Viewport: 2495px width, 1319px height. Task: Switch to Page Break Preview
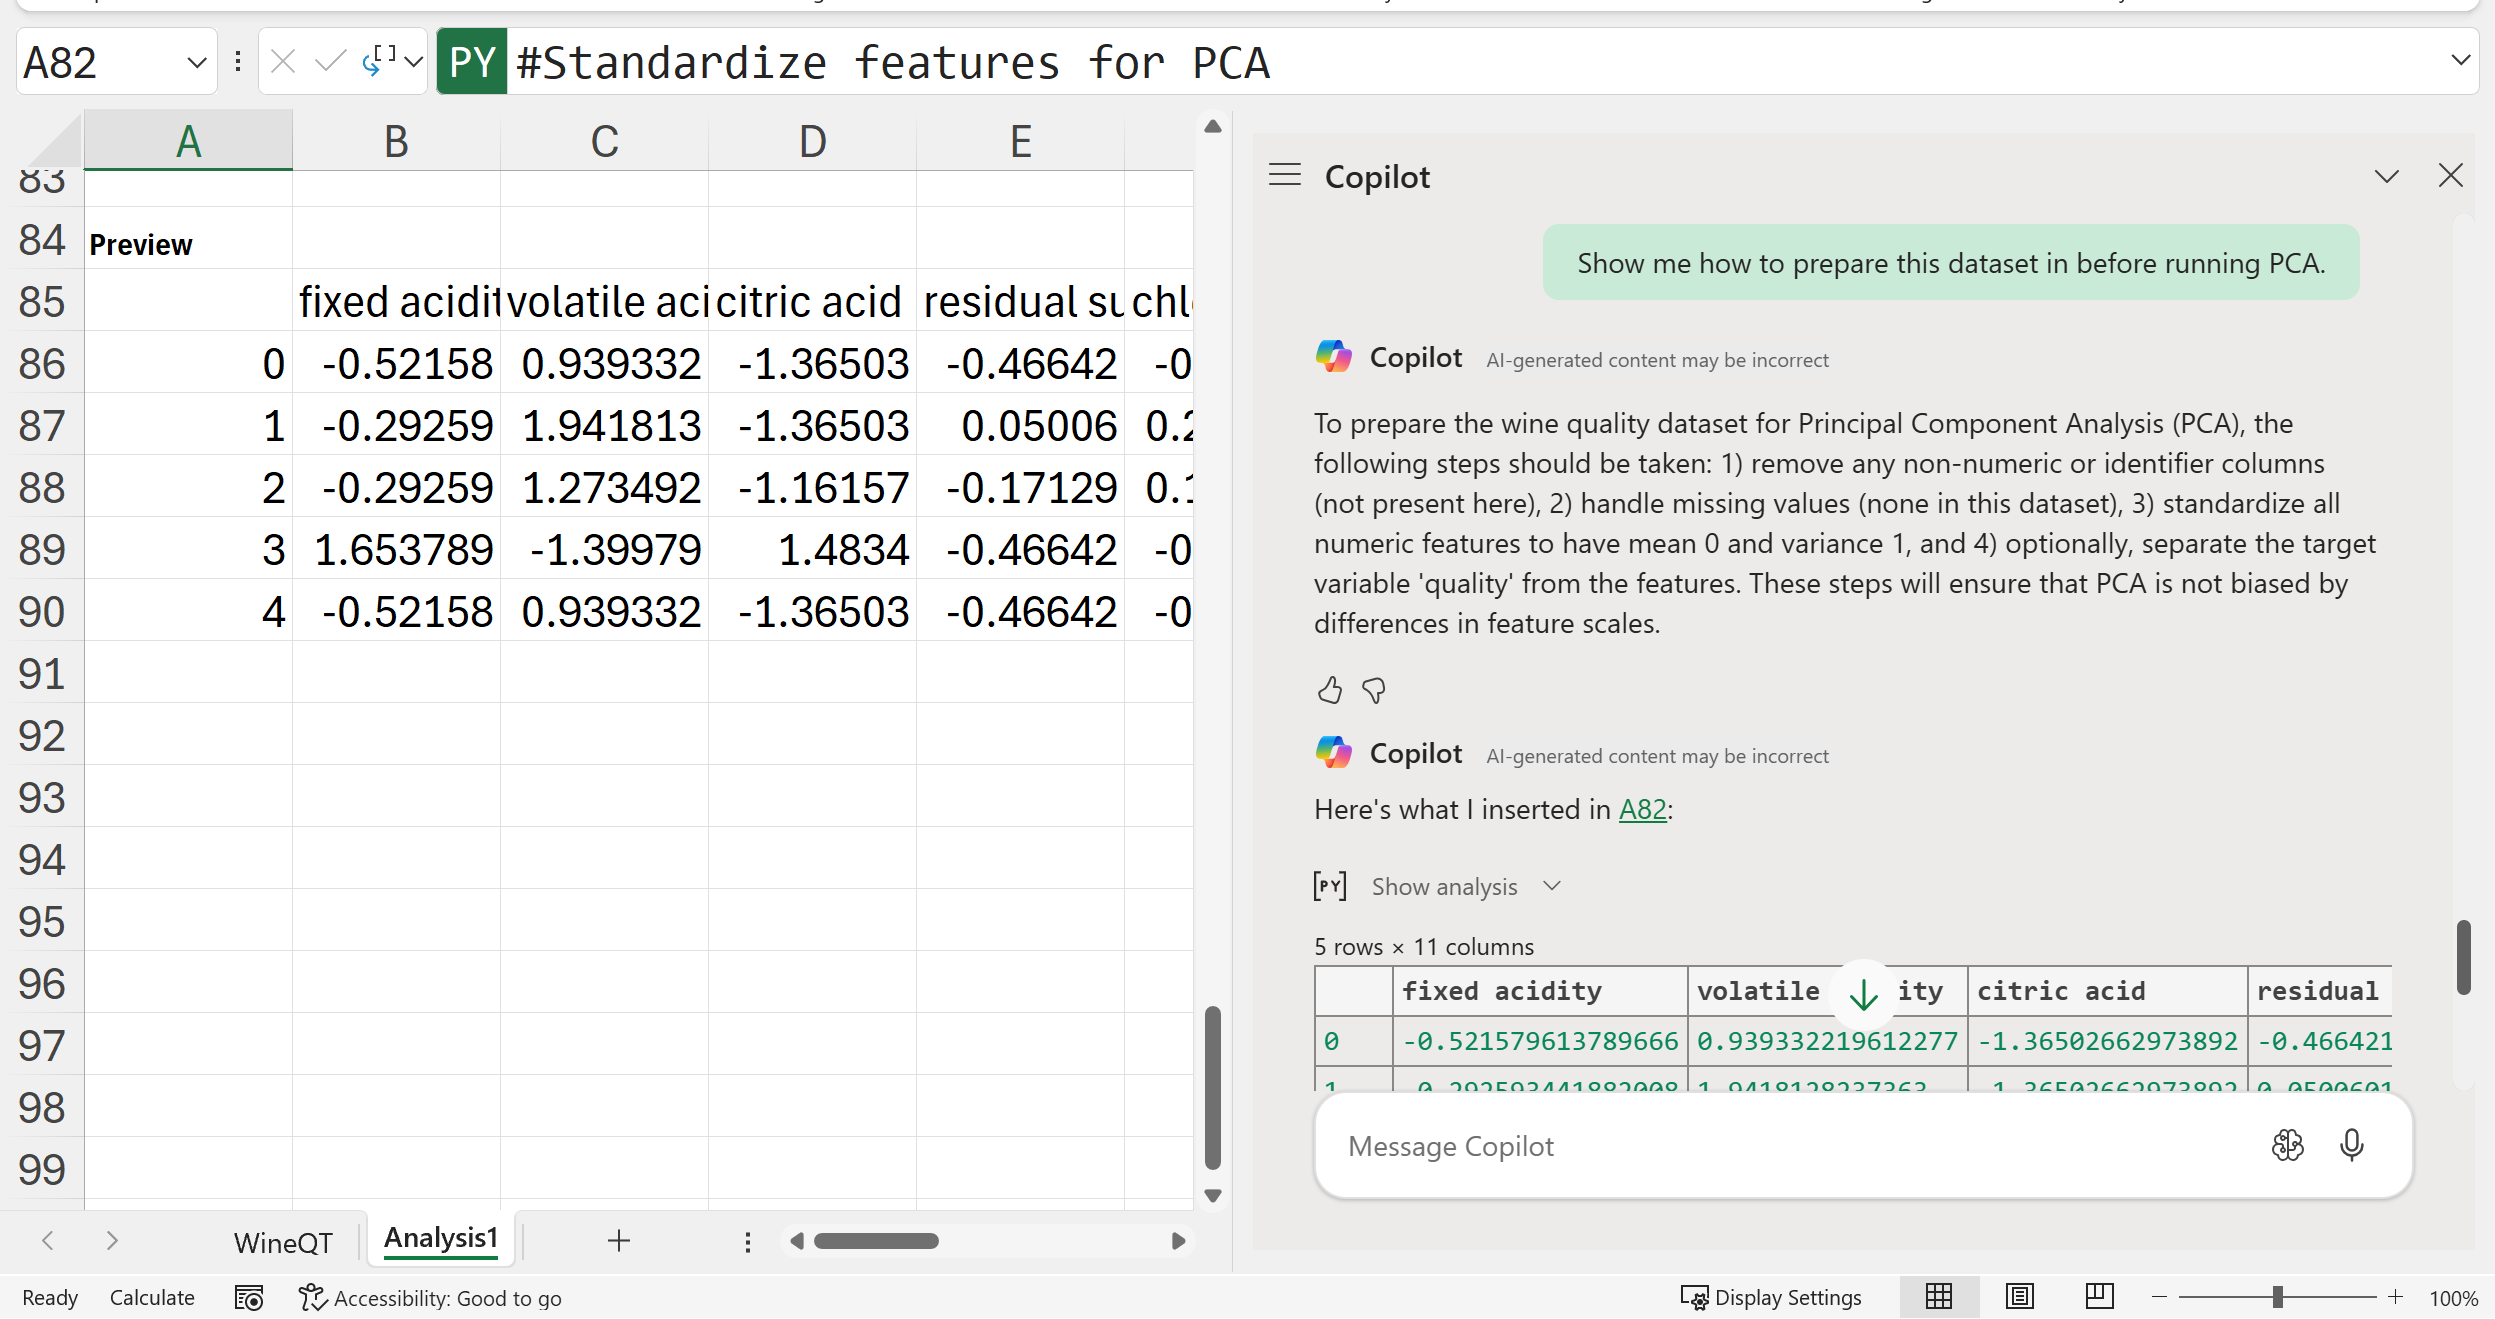(2099, 1297)
